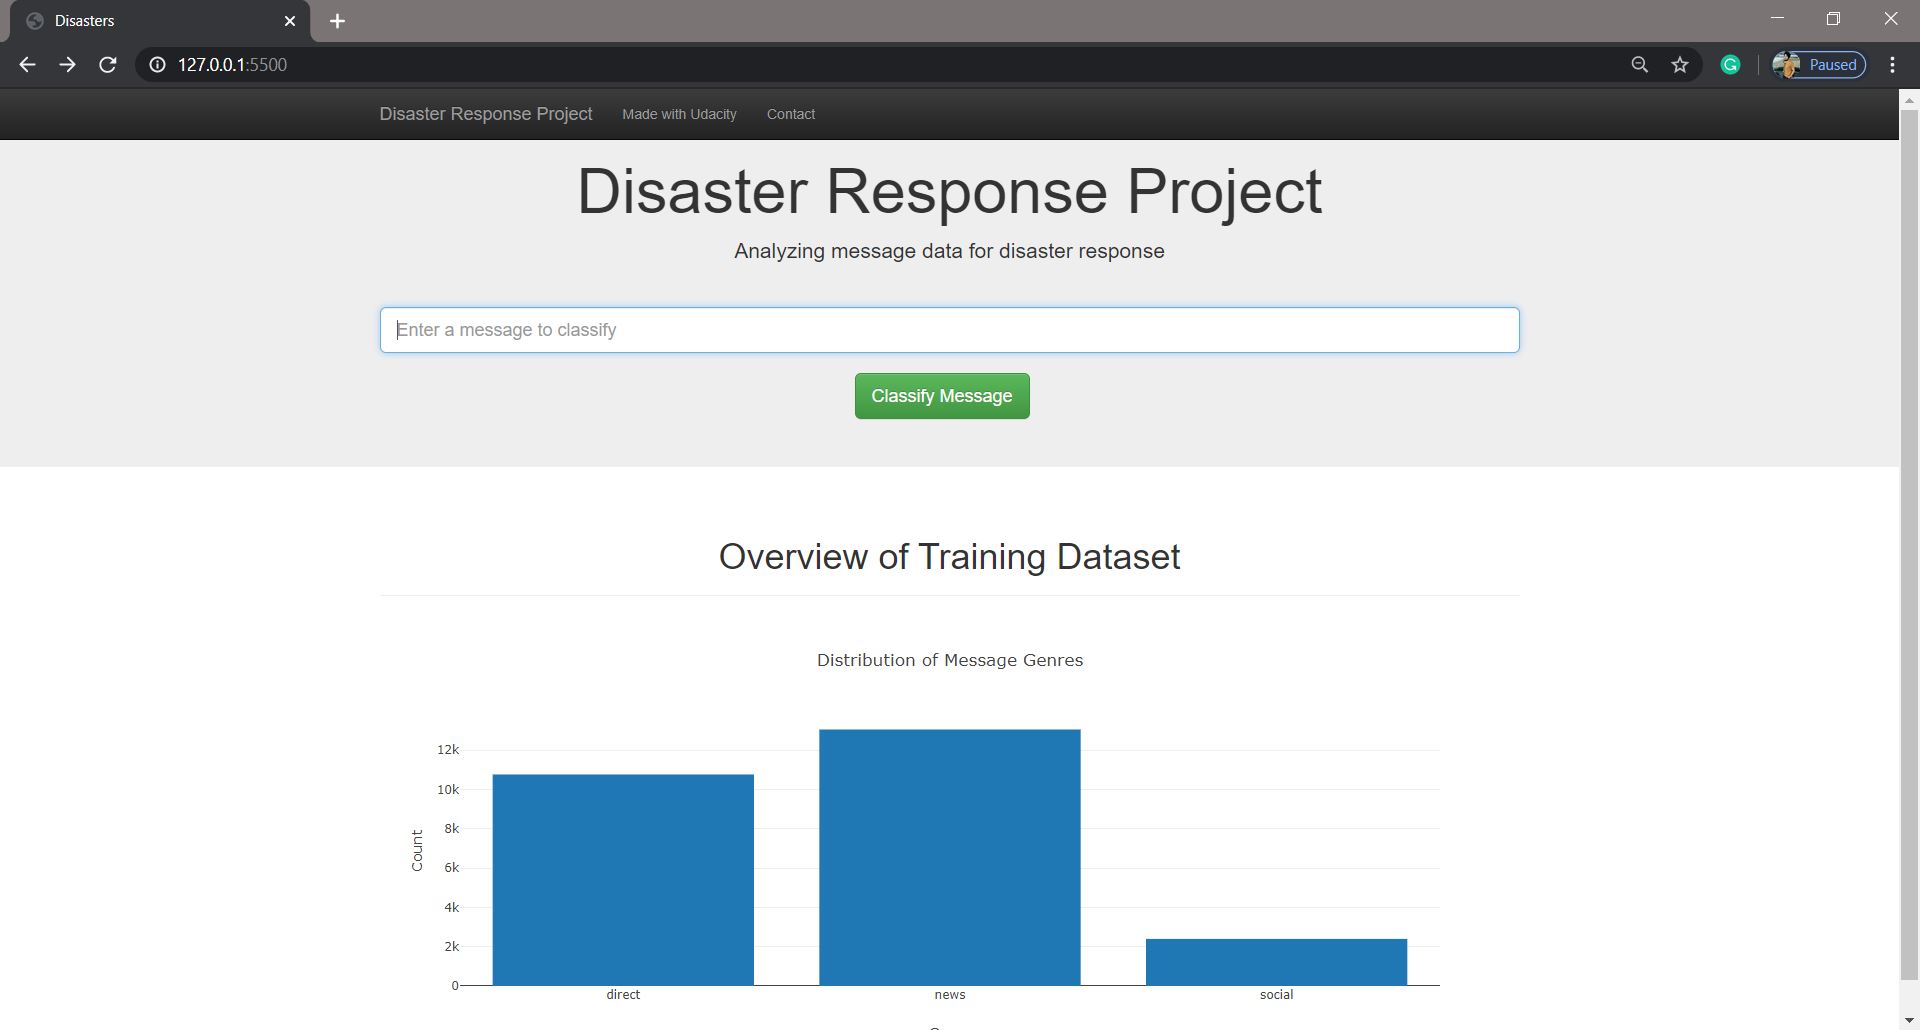Open the Grammarly extension

pyautogui.click(x=1729, y=63)
